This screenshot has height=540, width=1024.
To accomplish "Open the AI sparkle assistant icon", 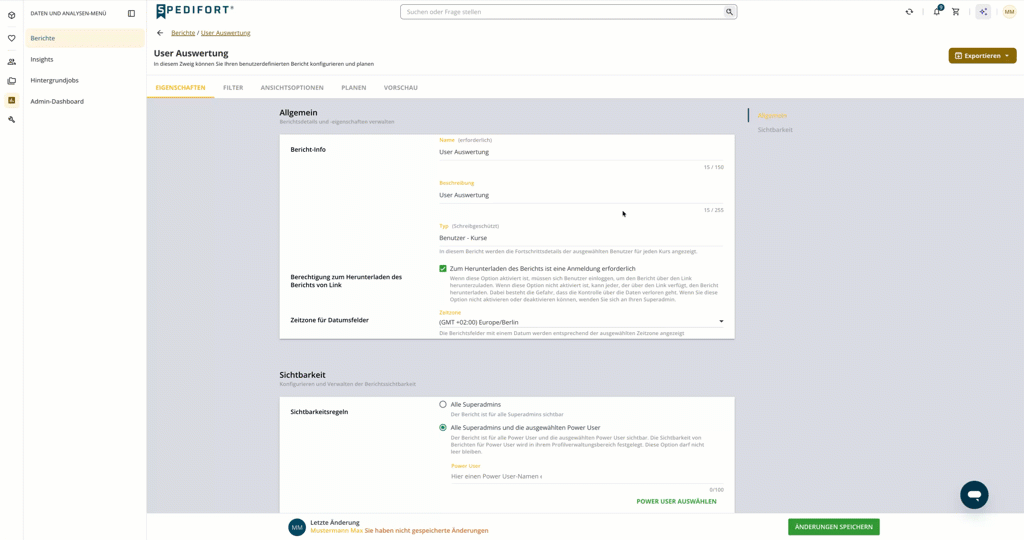I will coord(983,12).
